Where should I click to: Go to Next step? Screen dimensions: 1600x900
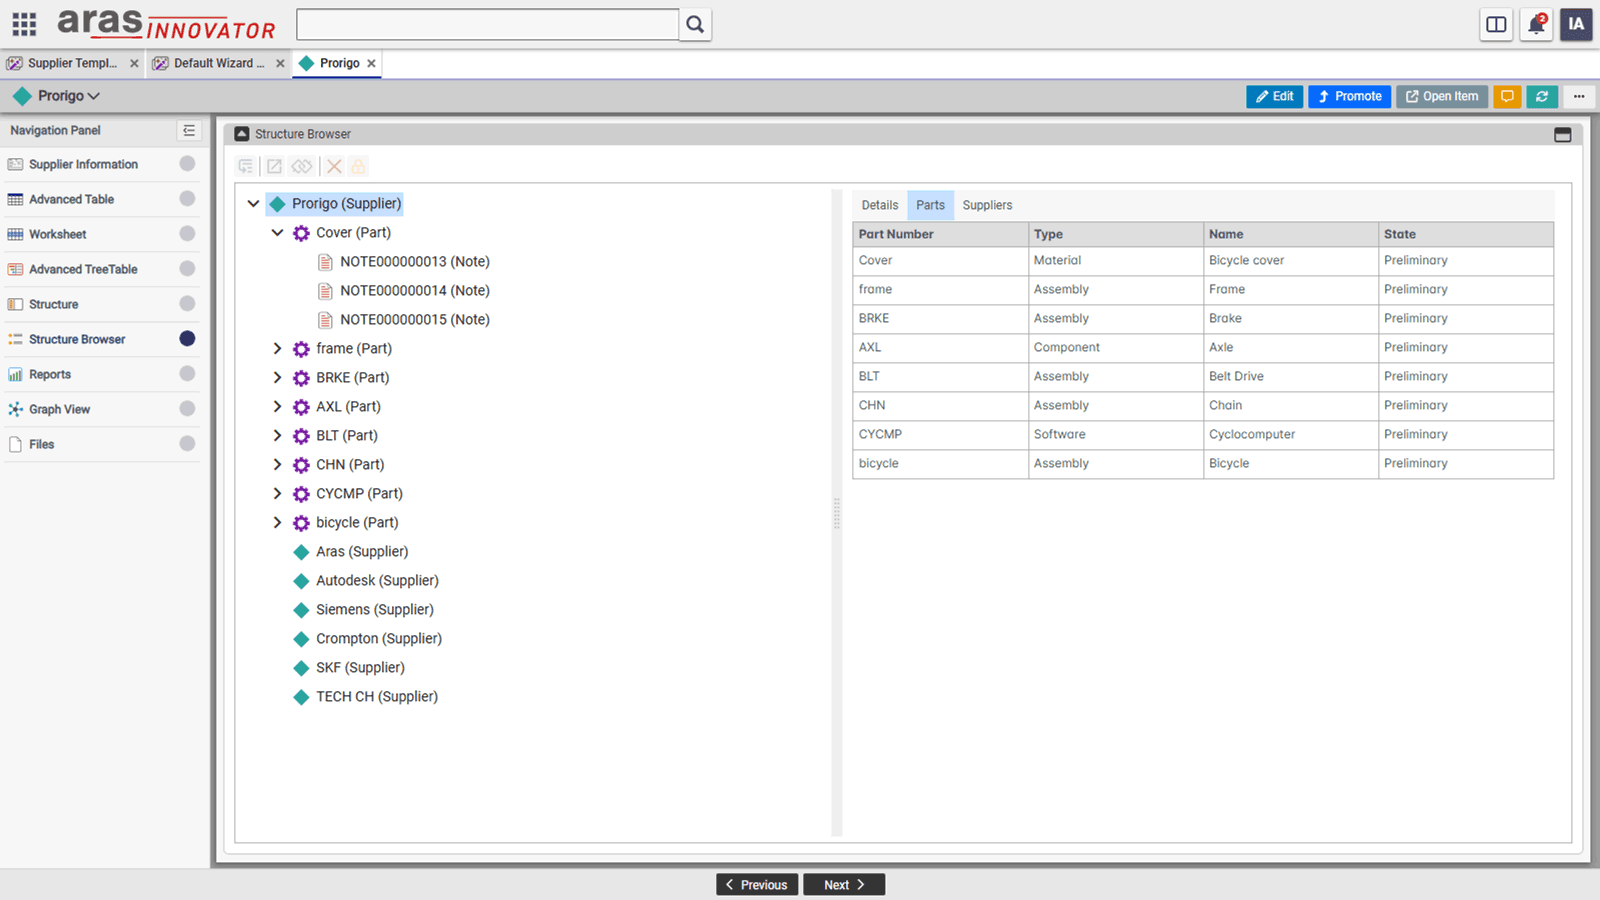pyautogui.click(x=844, y=885)
